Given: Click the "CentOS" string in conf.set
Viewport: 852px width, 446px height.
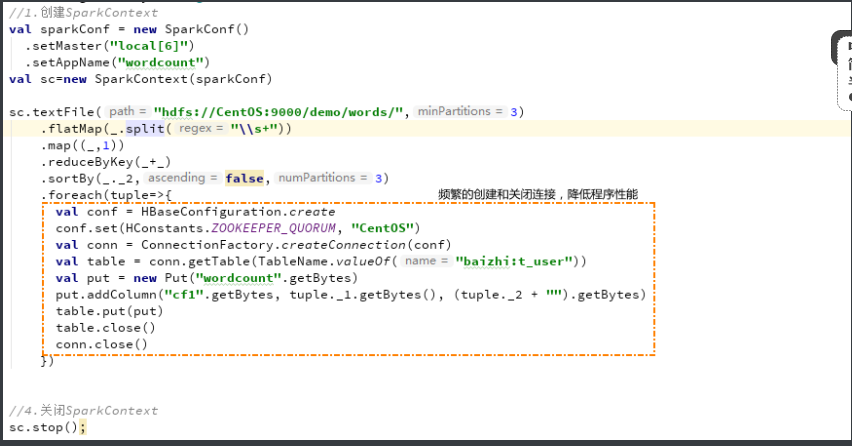Looking at the screenshot, I should click(383, 228).
